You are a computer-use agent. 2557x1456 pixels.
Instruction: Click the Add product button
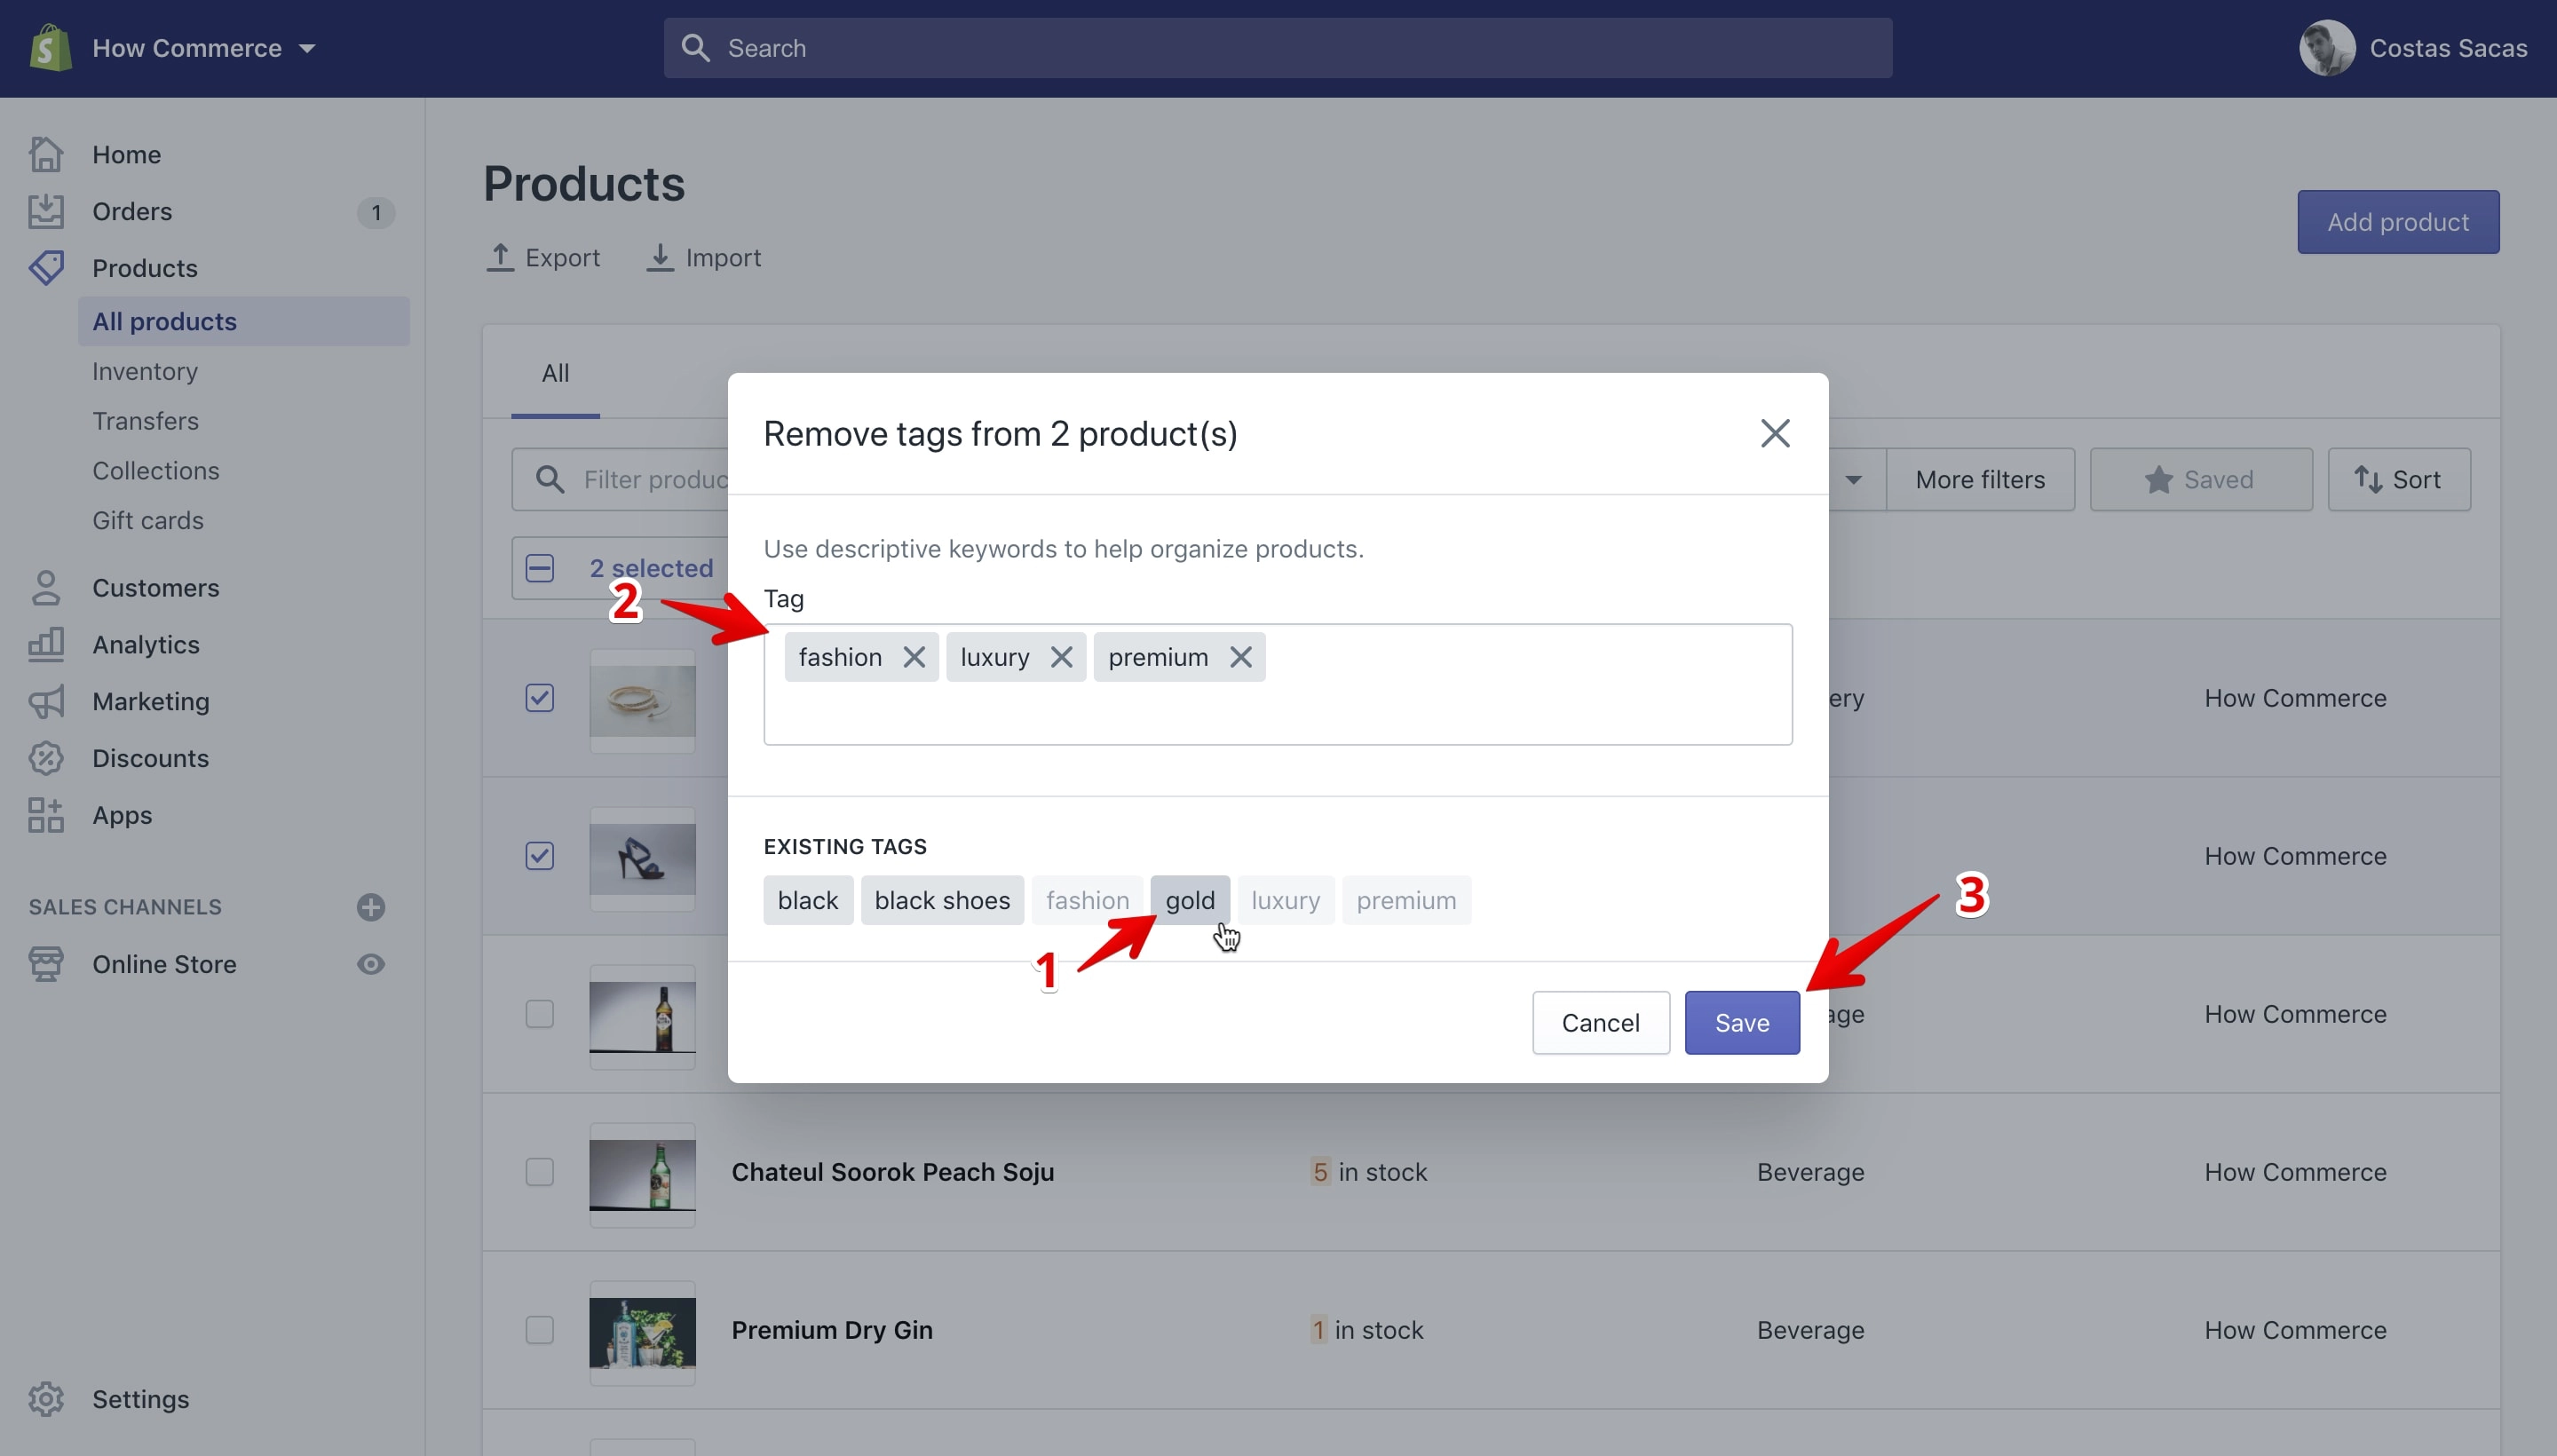point(2398,222)
